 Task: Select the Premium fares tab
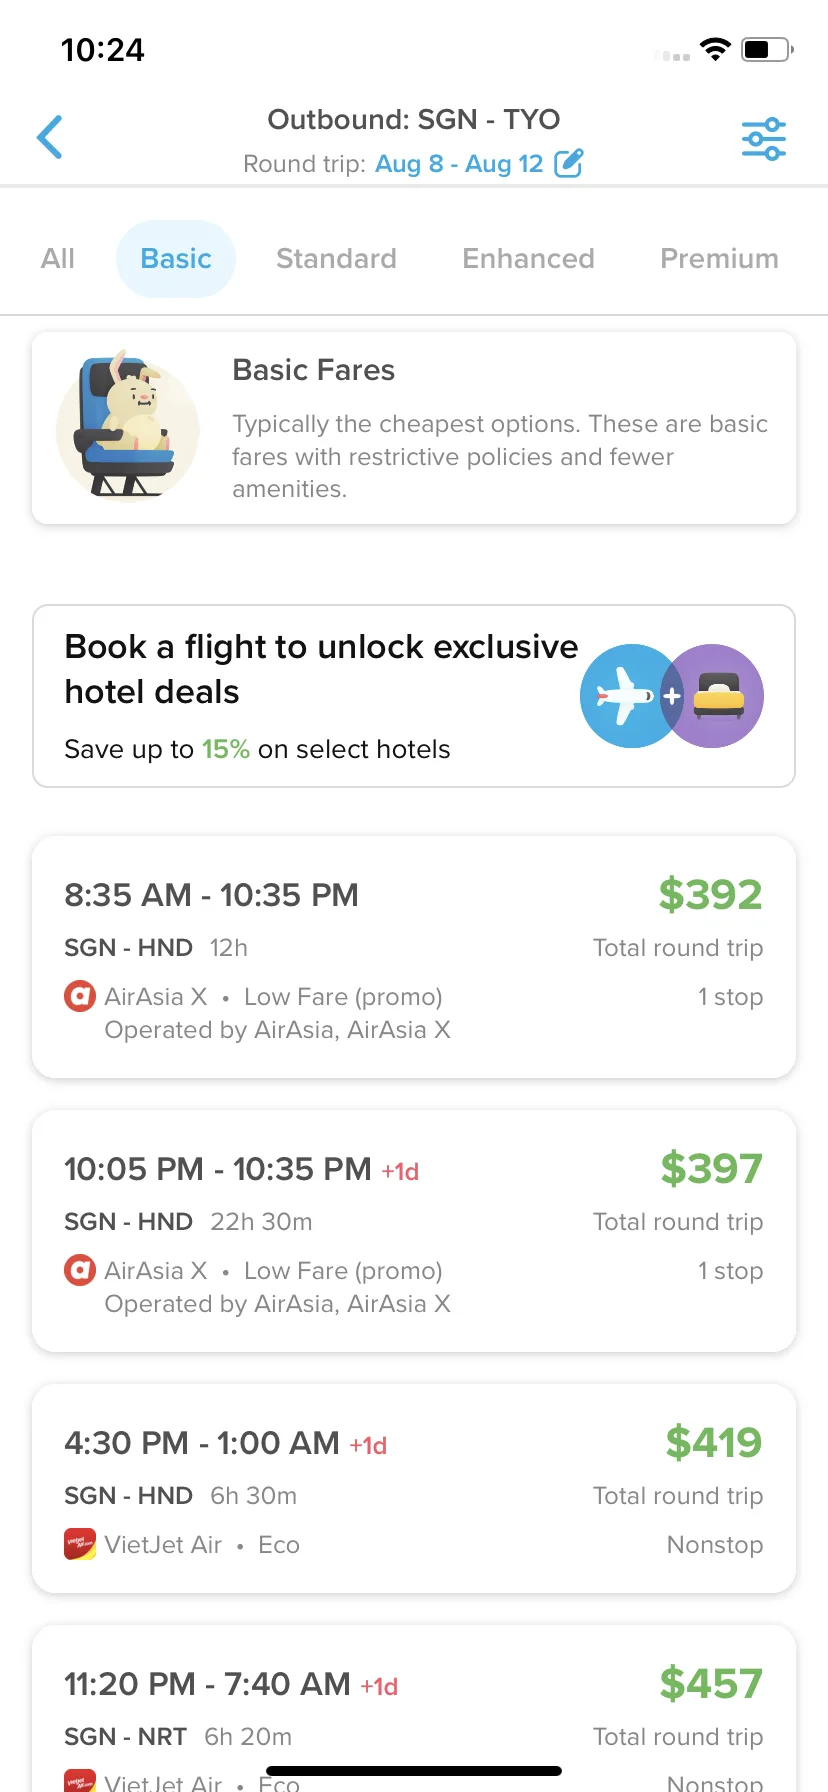(x=719, y=259)
